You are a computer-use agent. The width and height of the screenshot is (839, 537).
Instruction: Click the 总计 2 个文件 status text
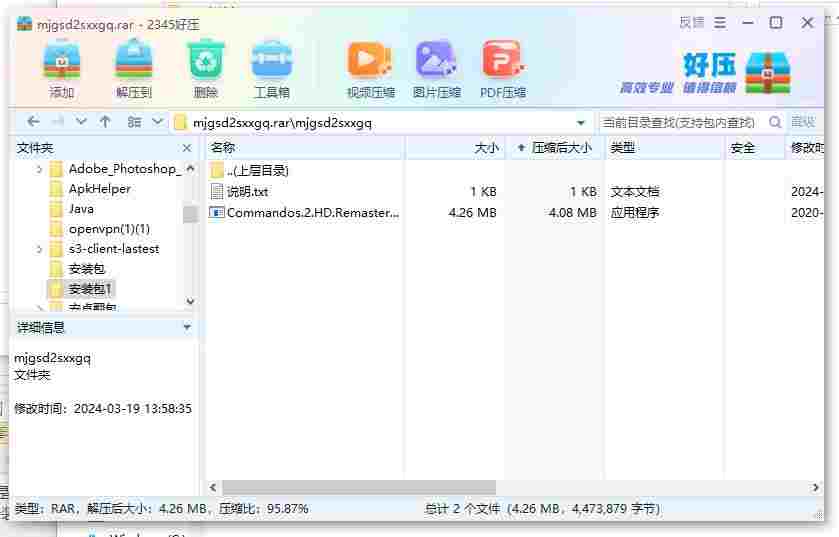[x=462, y=509]
